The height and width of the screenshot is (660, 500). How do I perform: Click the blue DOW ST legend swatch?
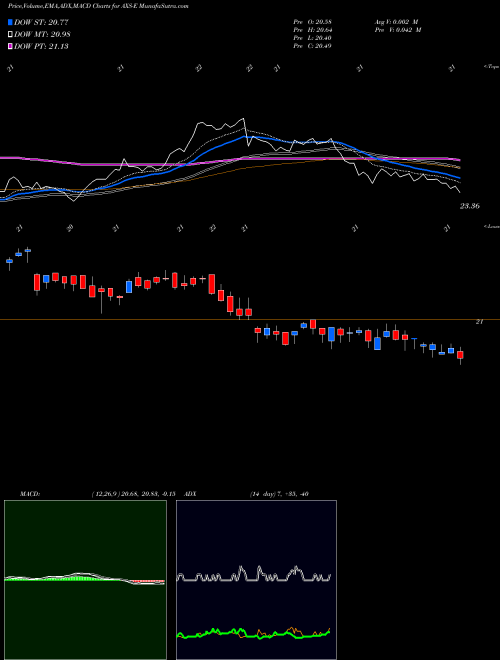(x=11, y=22)
